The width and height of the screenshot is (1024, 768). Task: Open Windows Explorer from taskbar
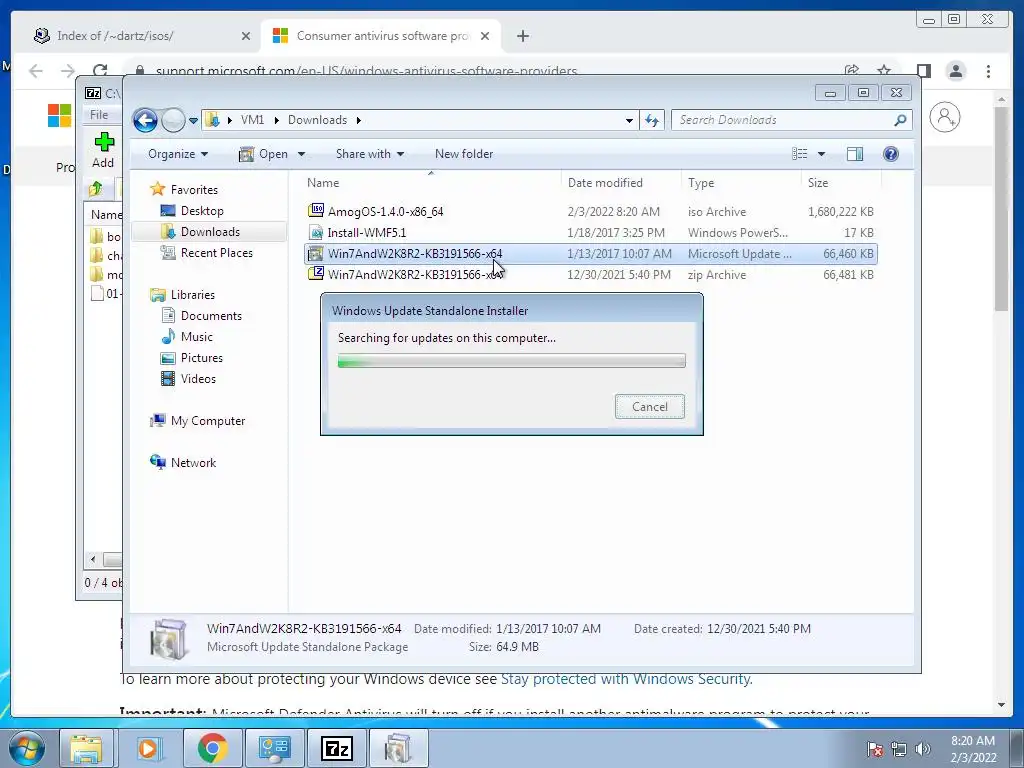click(86, 748)
